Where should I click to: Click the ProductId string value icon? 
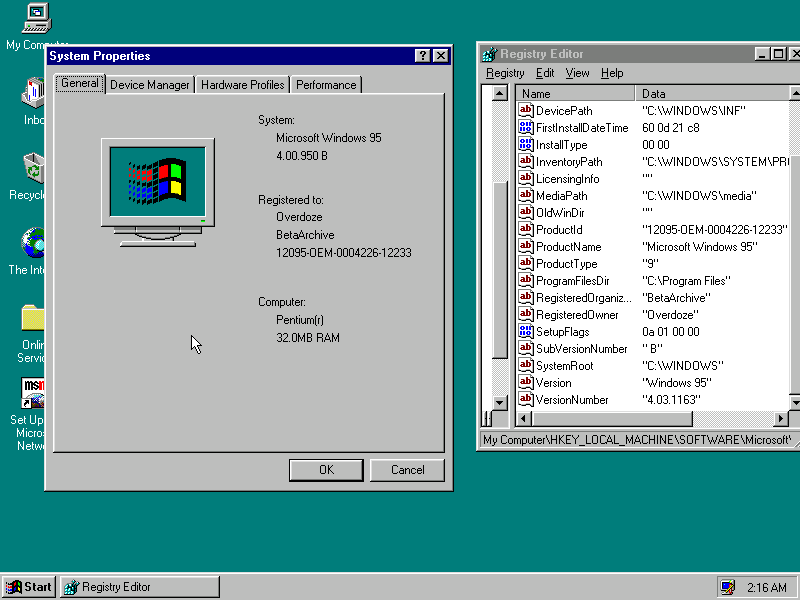[525, 229]
